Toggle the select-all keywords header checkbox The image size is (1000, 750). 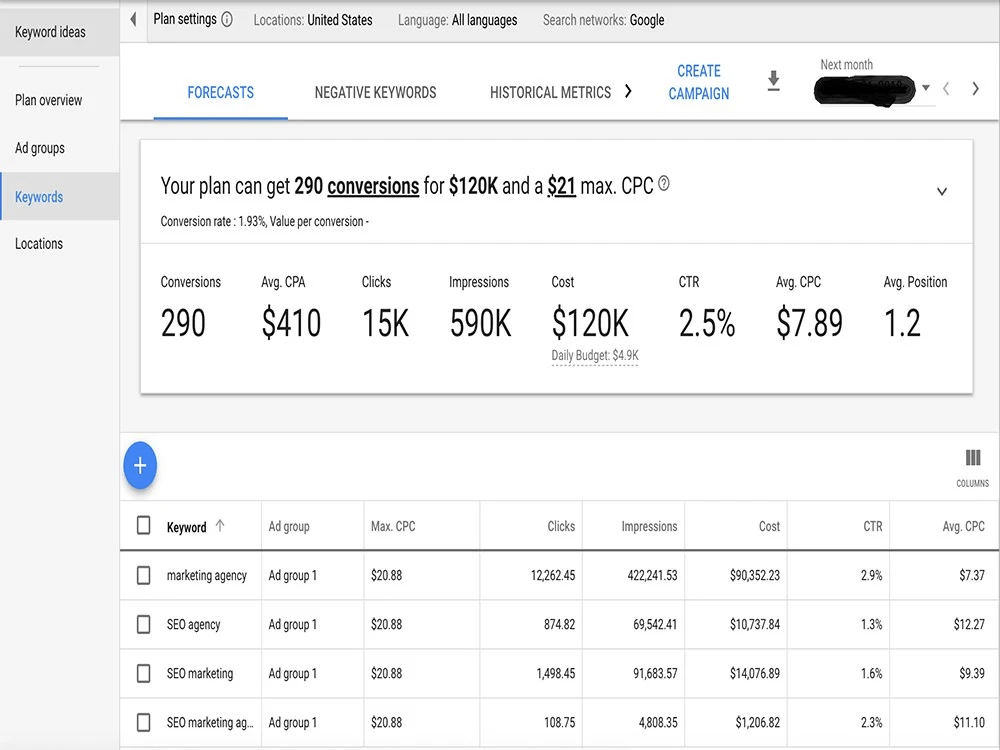point(144,526)
